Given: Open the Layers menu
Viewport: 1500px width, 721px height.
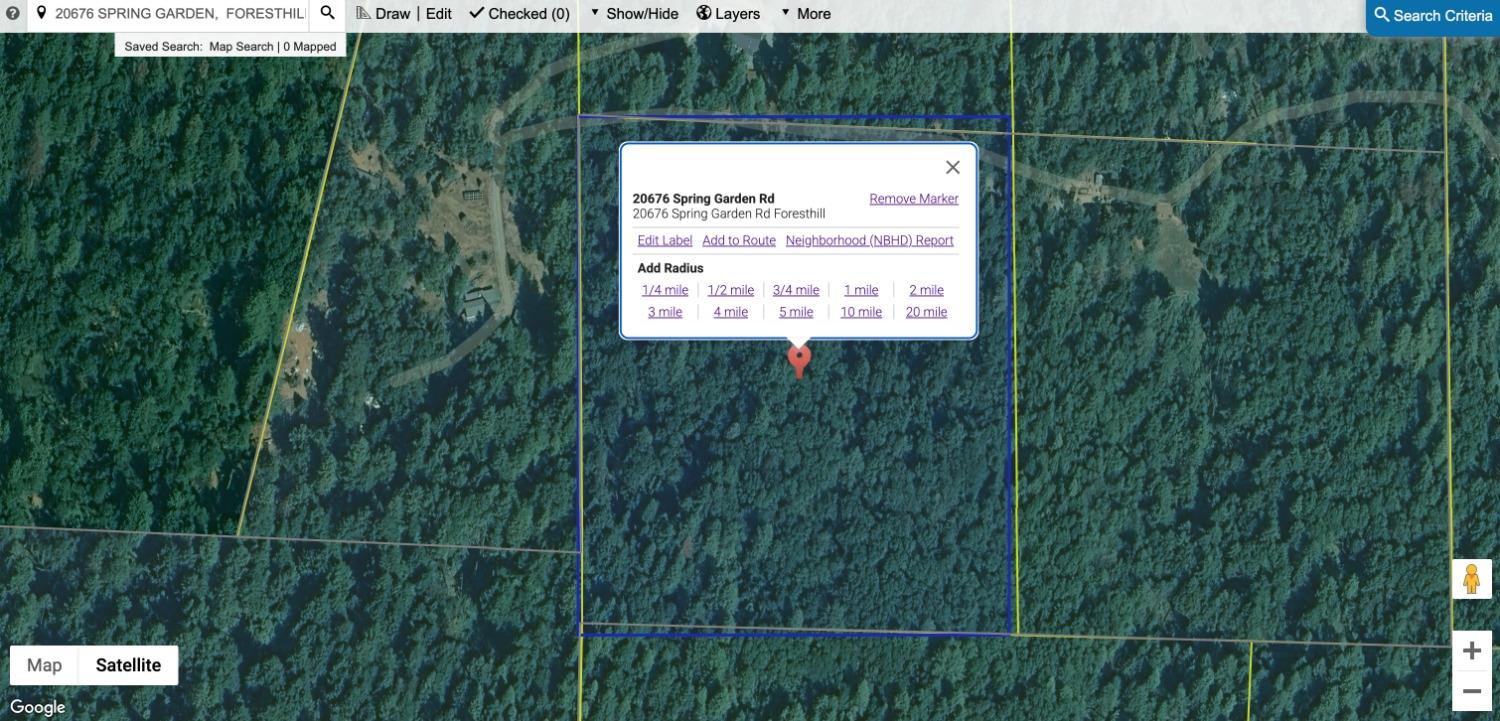Looking at the screenshot, I should [728, 14].
